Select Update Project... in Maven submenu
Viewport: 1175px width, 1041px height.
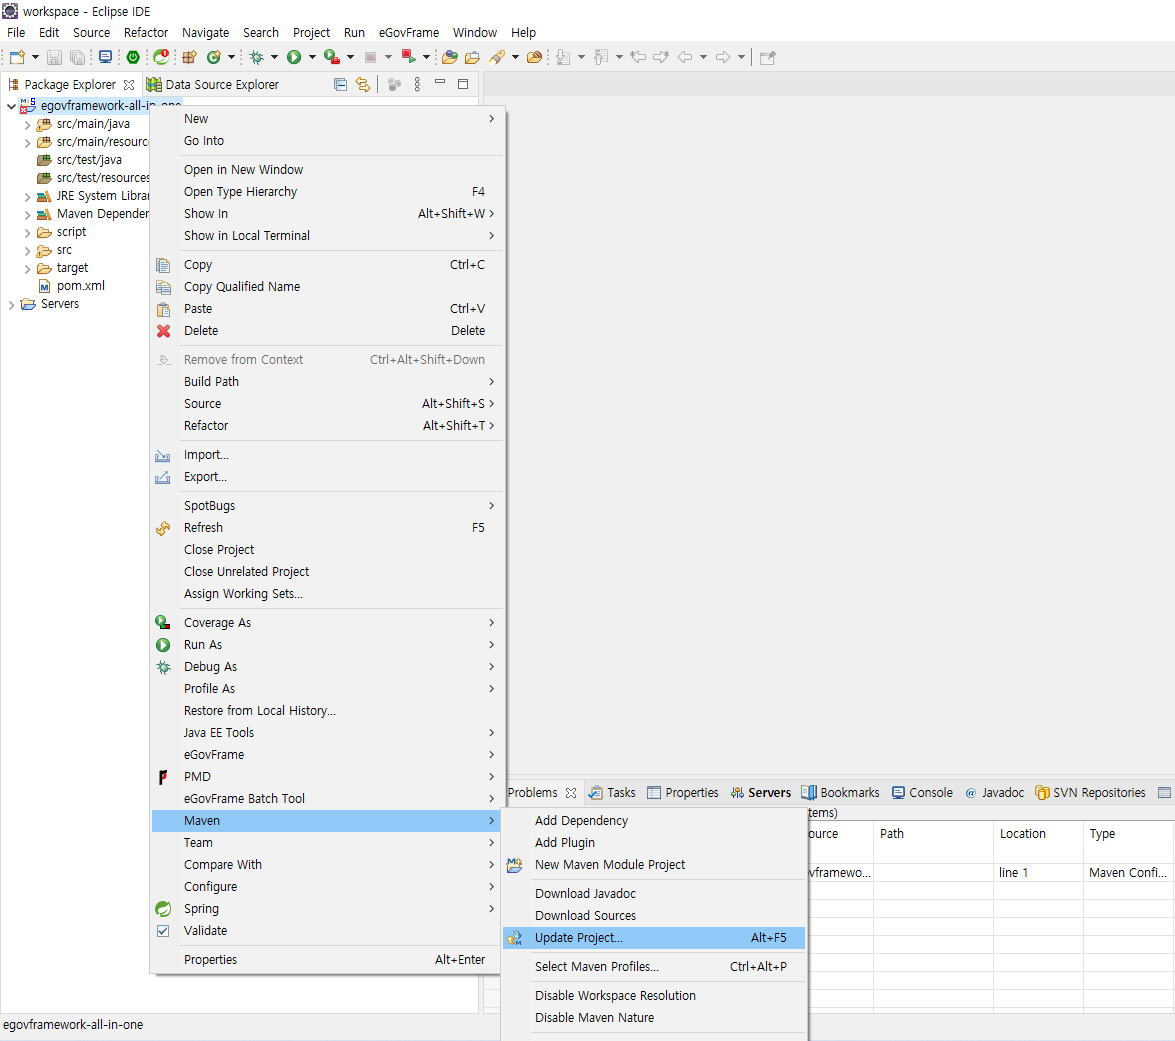pyautogui.click(x=578, y=938)
